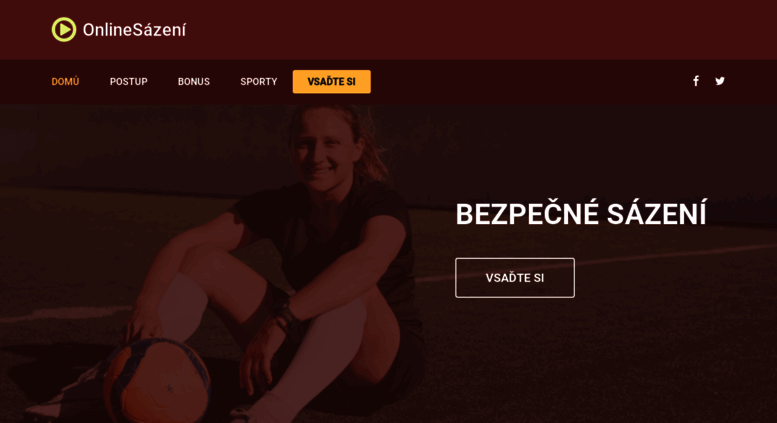Go to the DOMŮ menu item
This screenshot has height=423, width=777.
(x=65, y=81)
